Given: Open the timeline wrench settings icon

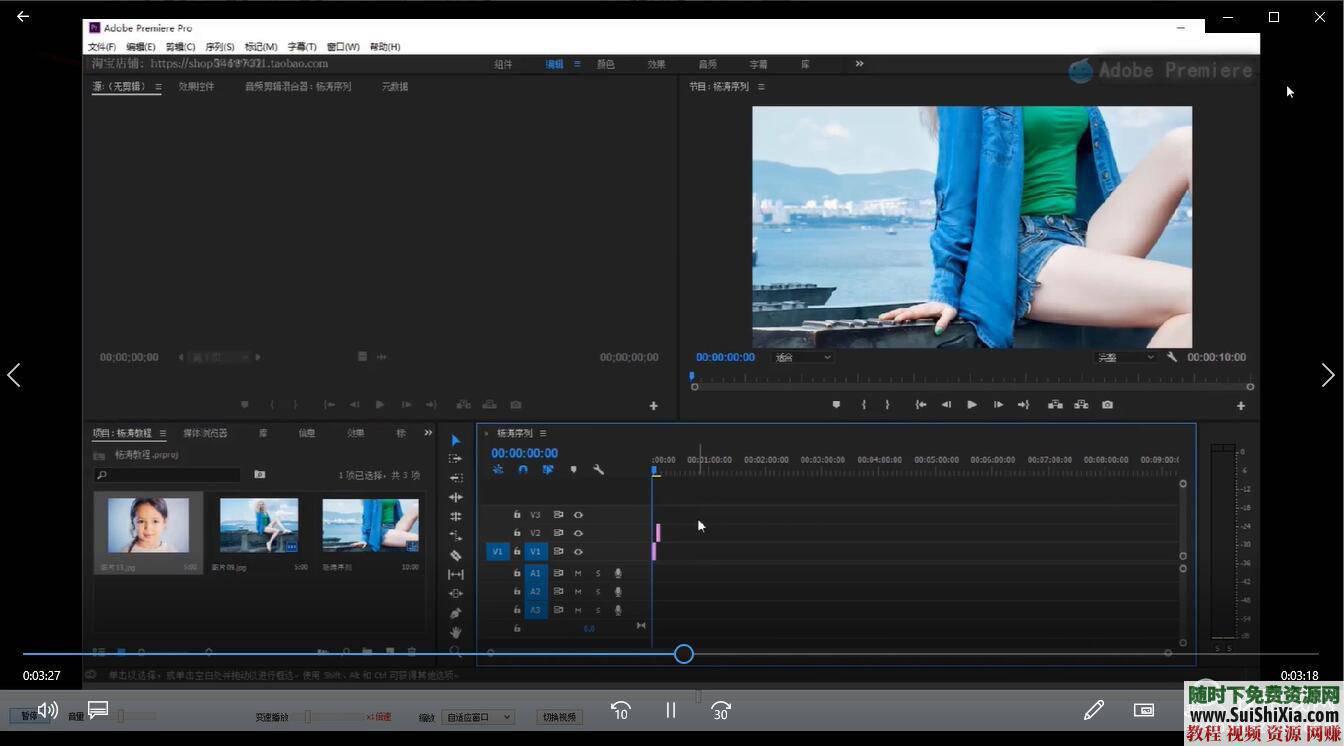Looking at the screenshot, I should point(598,469).
